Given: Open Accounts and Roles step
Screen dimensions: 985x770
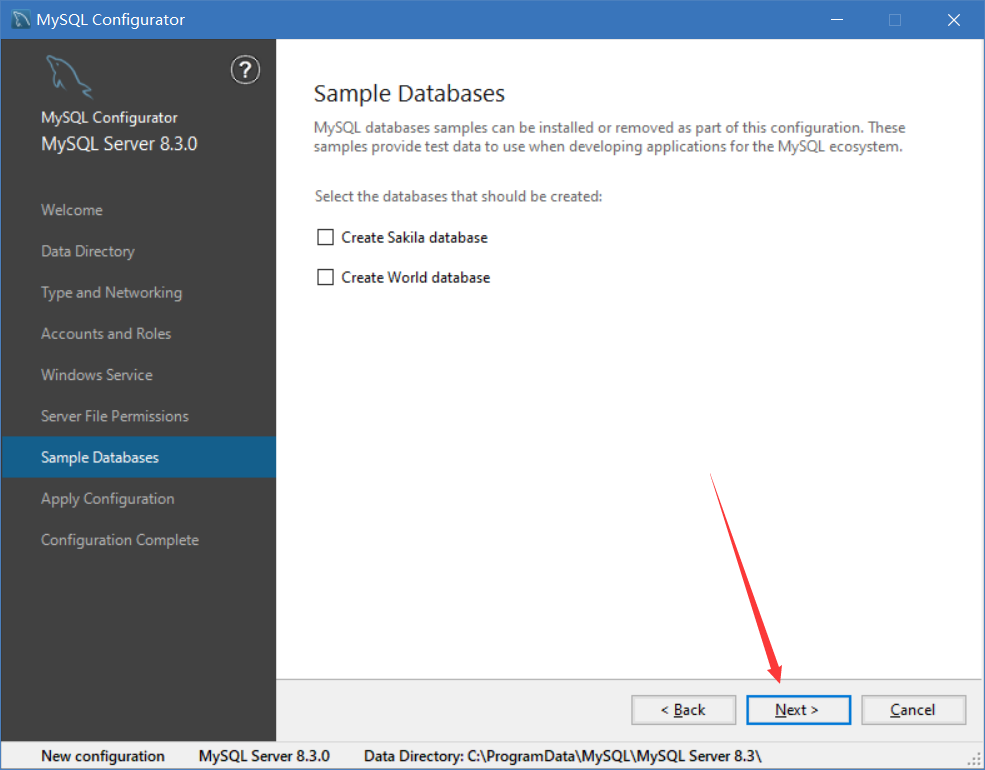Looking at the screenshot, I should tap(106, 333).
